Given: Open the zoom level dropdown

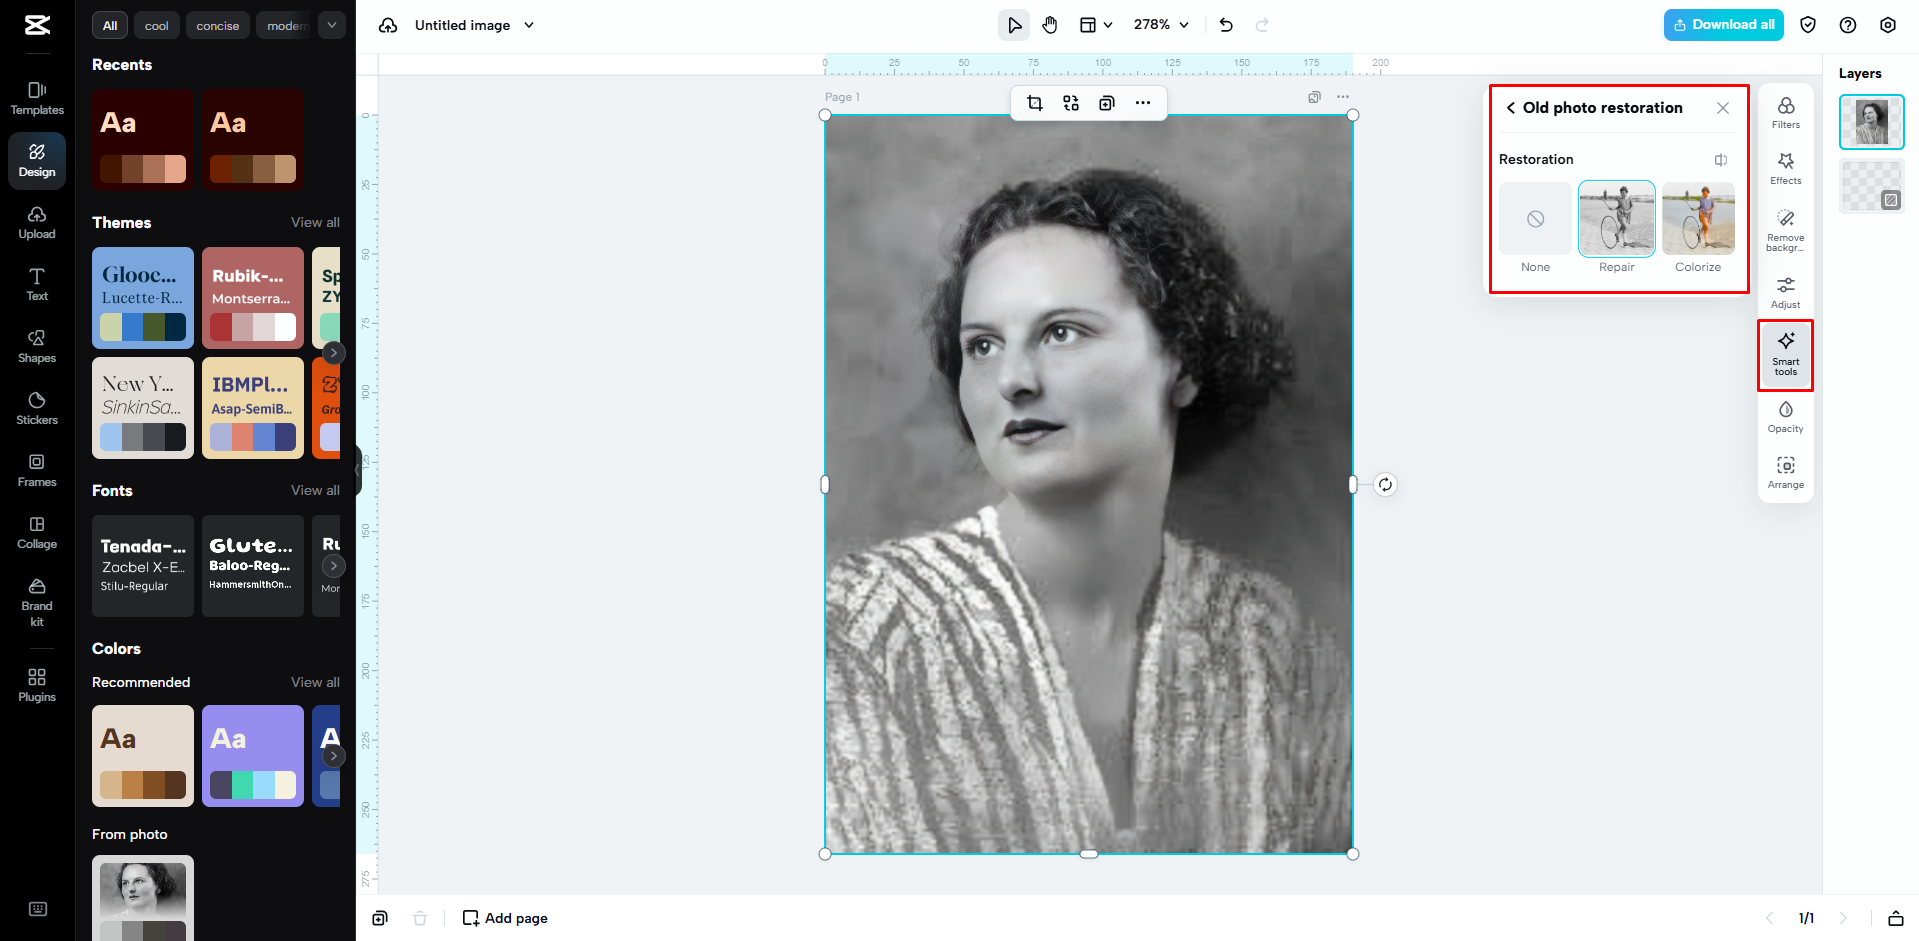Looking at the screenshot, I should pos(1159,24).
